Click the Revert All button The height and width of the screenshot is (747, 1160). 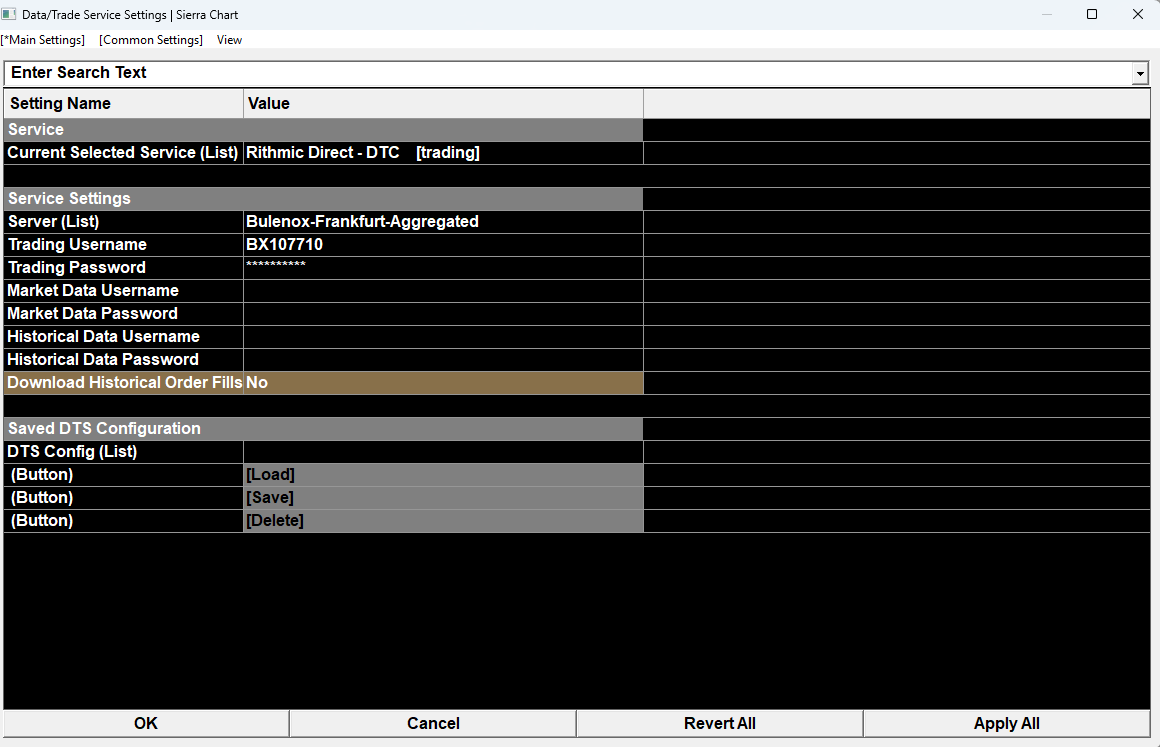[720, 723]
